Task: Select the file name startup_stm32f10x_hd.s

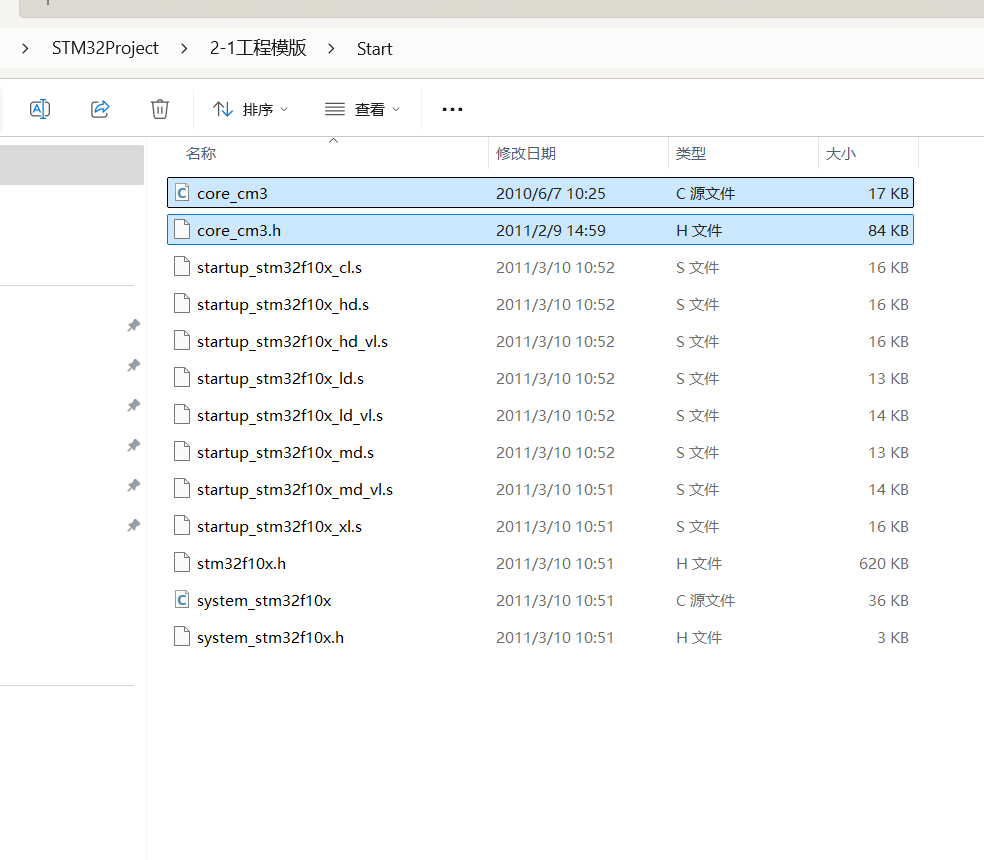Action: click(x=283, y=305)
